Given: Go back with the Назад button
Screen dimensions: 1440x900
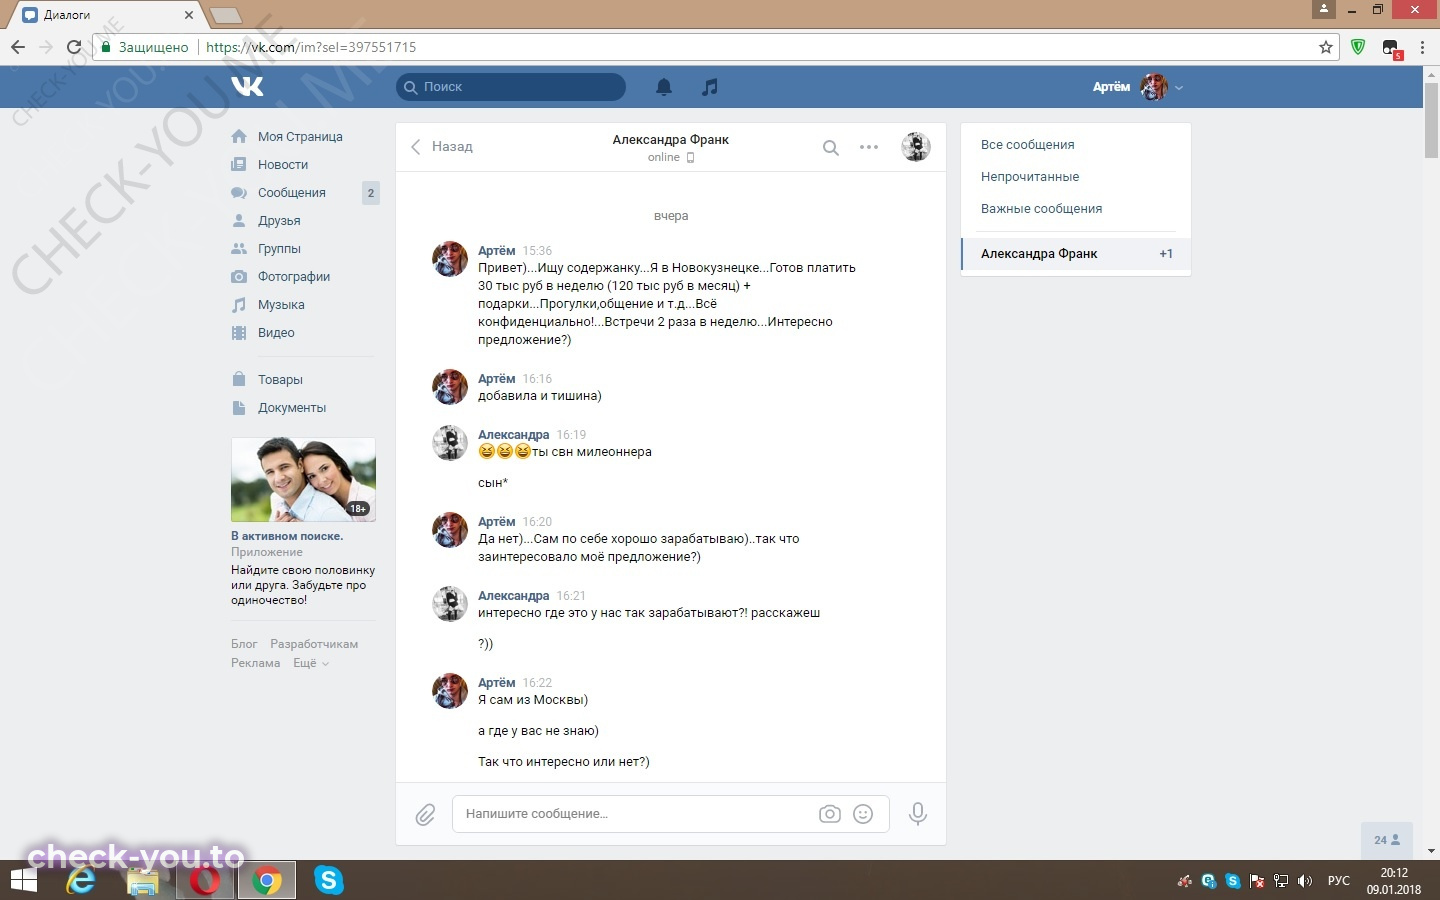Looking at the screenshot, I should point(442,147).
